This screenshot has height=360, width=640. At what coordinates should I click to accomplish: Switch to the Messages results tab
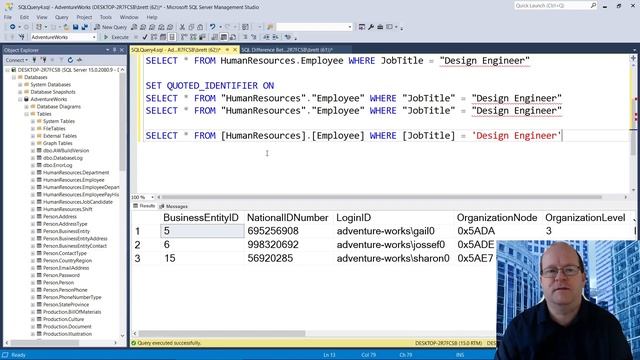tap(174, 206)
